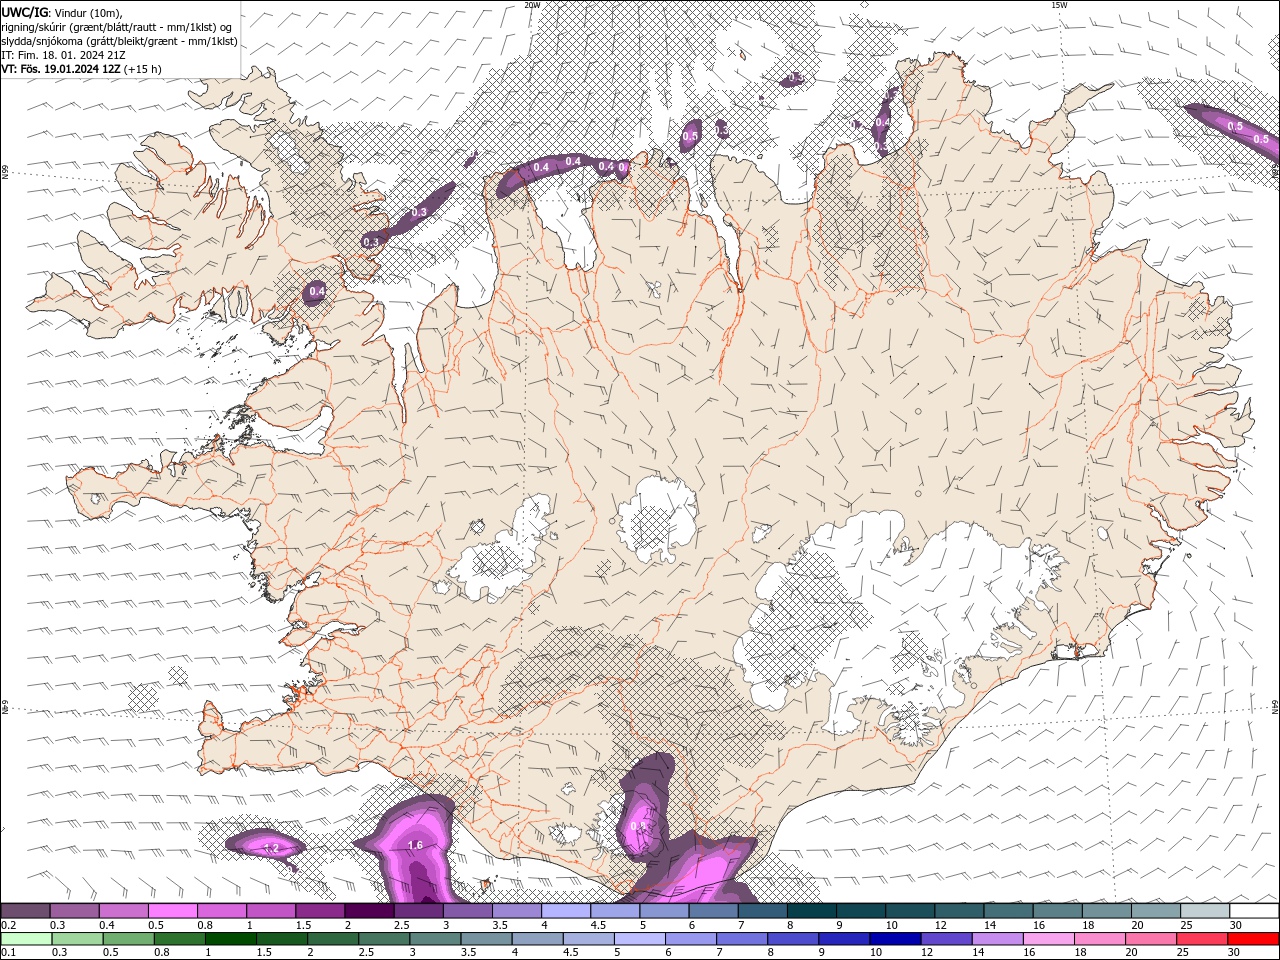Select the upper-row pink swatch labeled 0.5

pyautogui.click(x=172, y=911)
